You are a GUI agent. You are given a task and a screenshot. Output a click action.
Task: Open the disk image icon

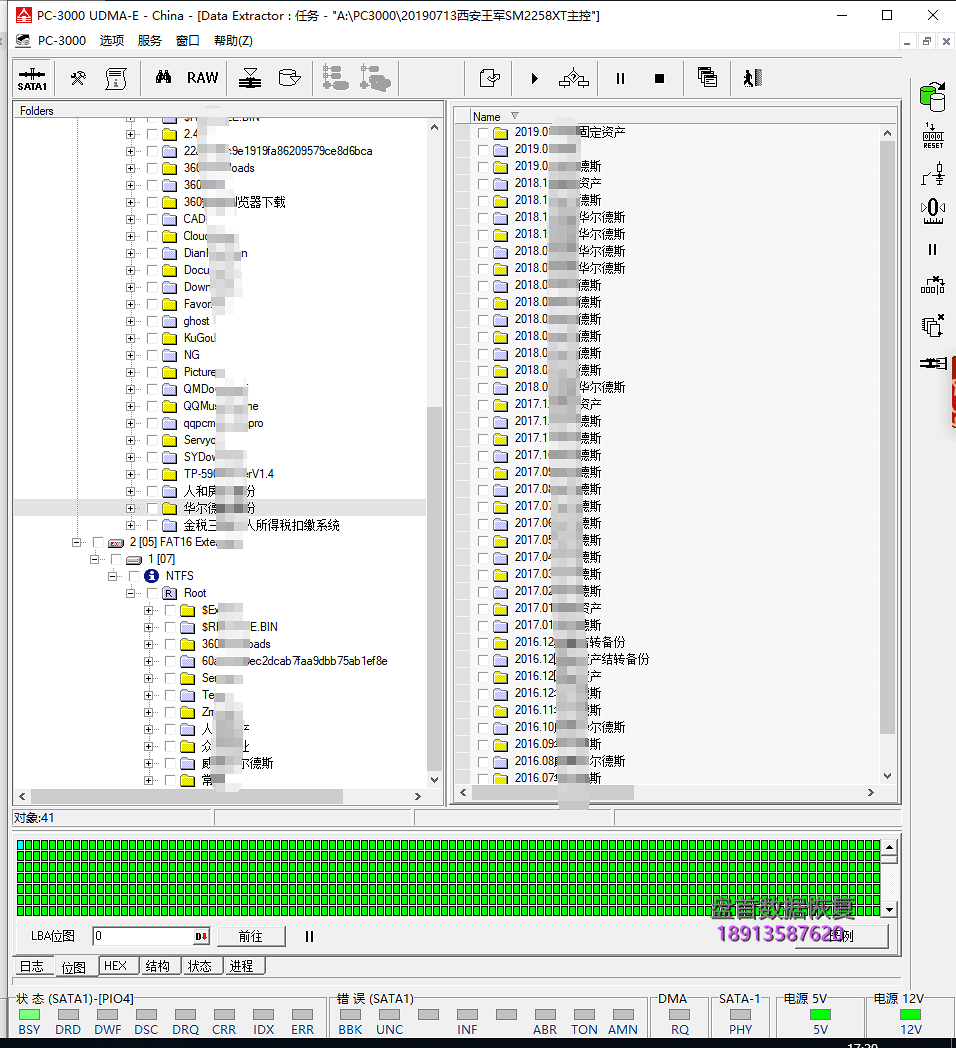tap(289, 78)
